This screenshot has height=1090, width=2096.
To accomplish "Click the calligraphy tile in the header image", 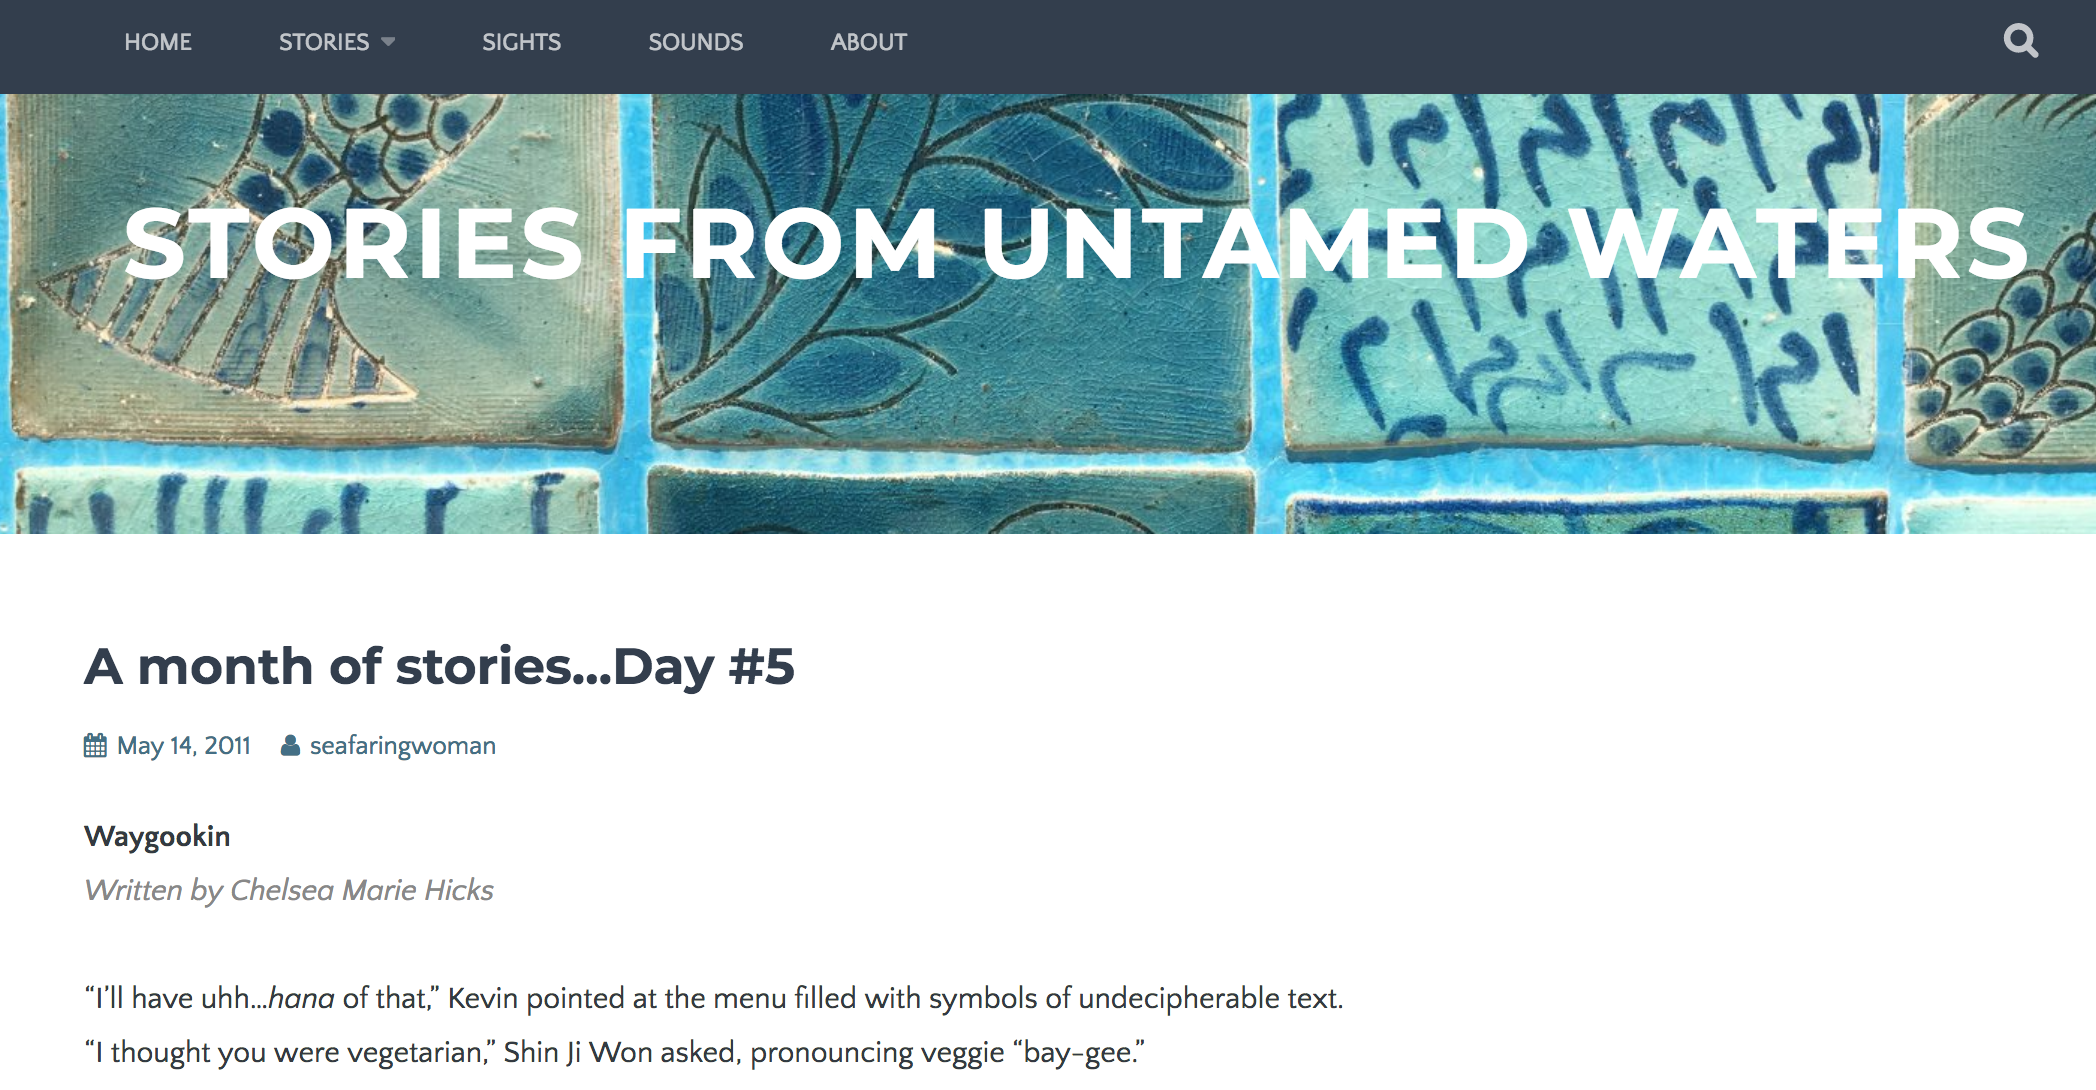I will tap(1580, 370).
